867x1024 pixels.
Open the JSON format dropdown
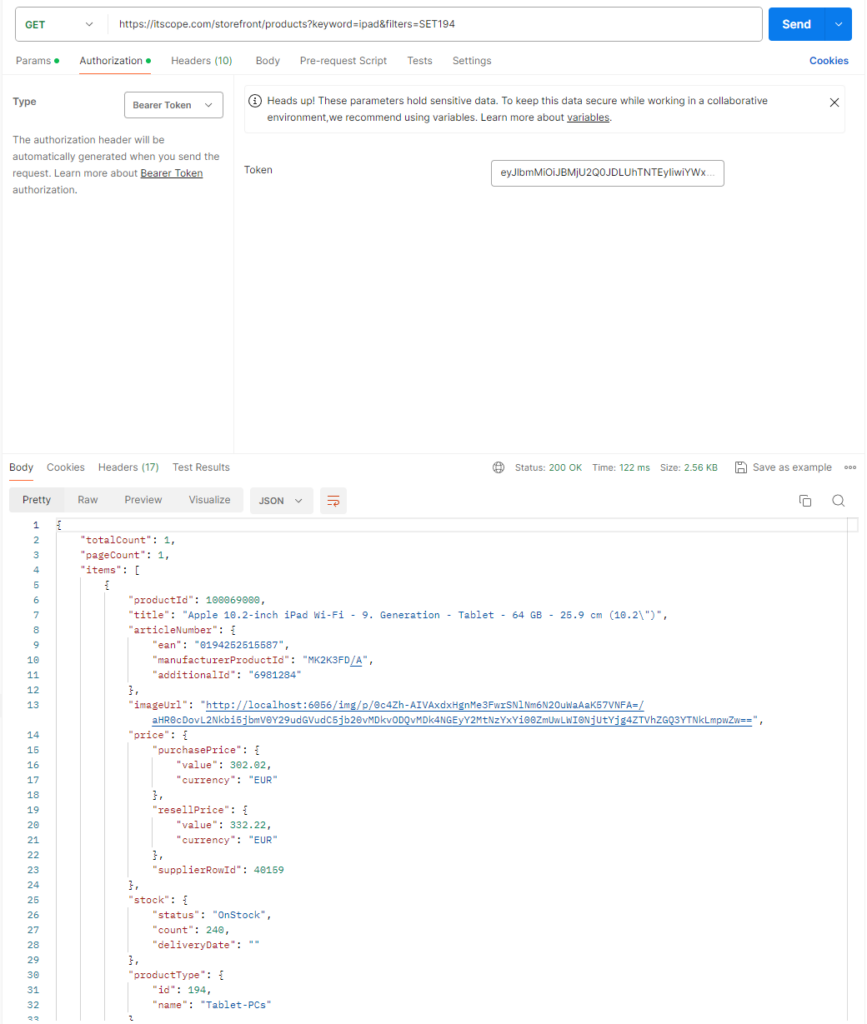(x=281, y=501)
